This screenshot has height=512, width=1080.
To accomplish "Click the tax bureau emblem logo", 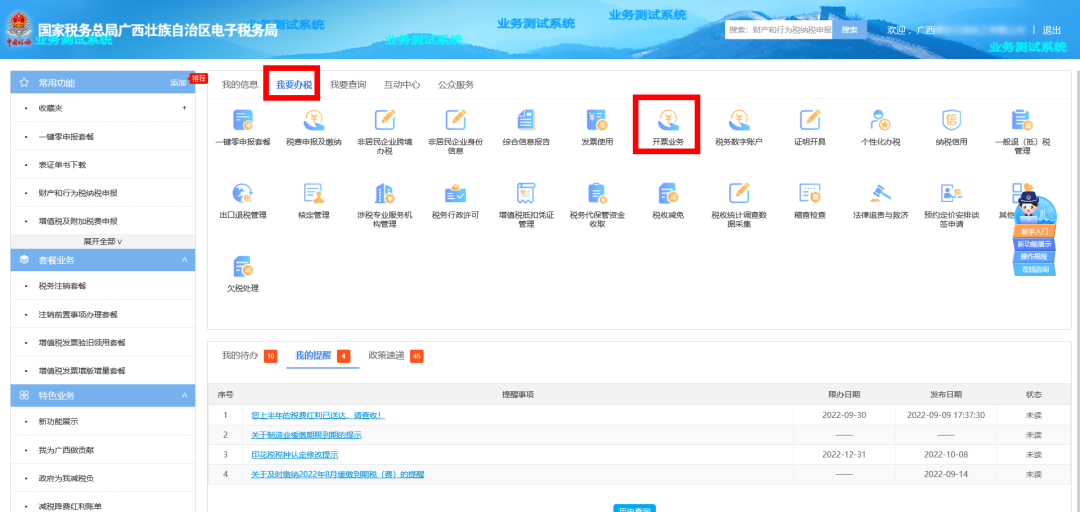I will coord(19,29).
